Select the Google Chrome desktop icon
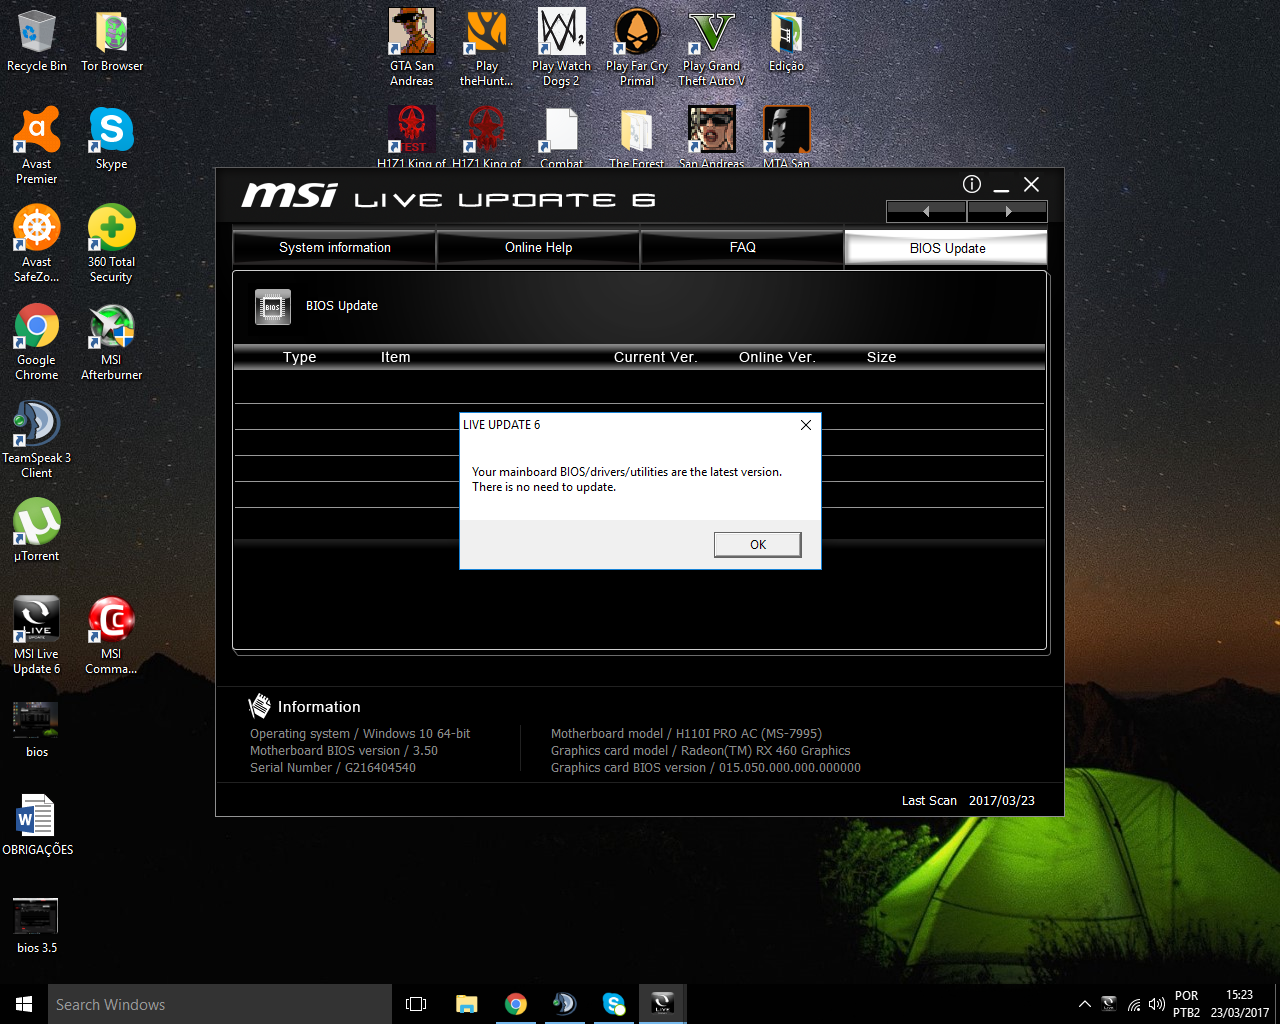 (37, 341)
